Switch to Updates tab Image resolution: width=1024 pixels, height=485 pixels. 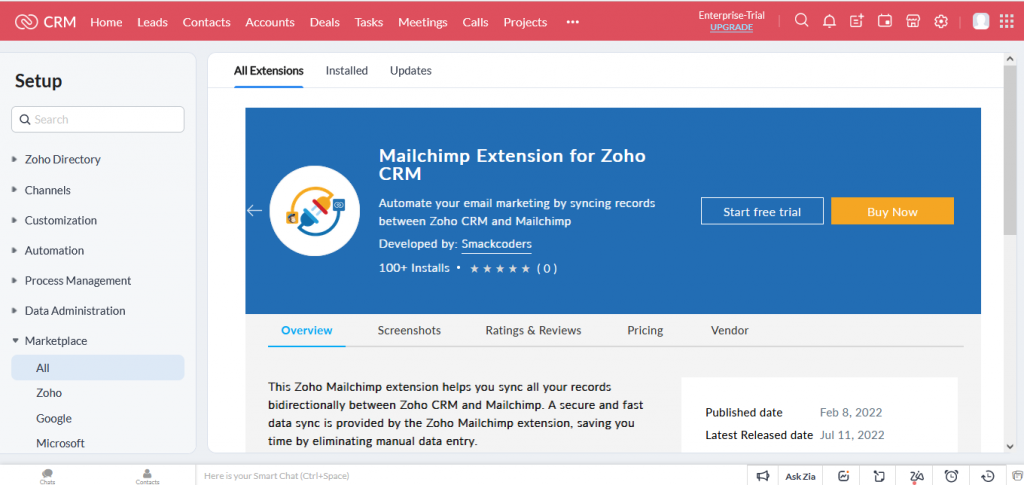411,70
